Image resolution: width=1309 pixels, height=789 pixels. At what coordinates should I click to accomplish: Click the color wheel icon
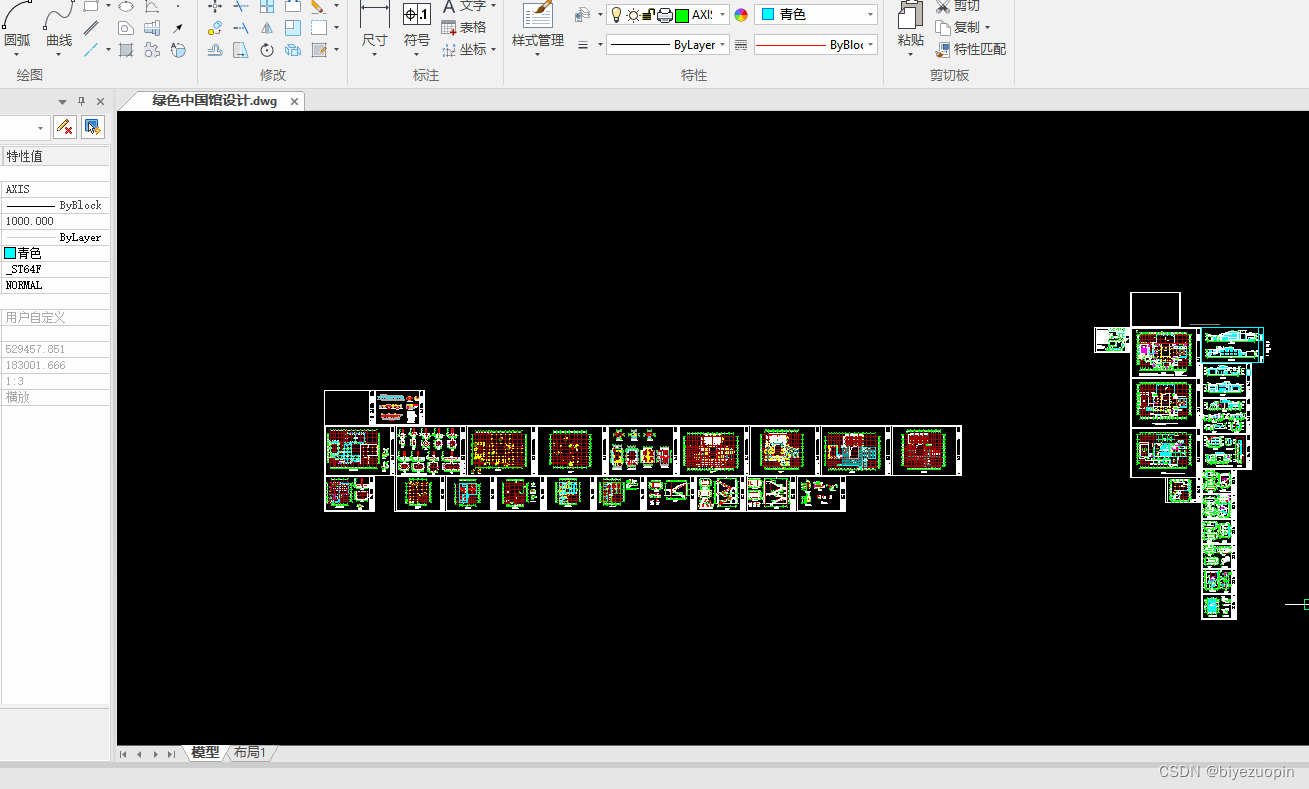pos(741,15)
